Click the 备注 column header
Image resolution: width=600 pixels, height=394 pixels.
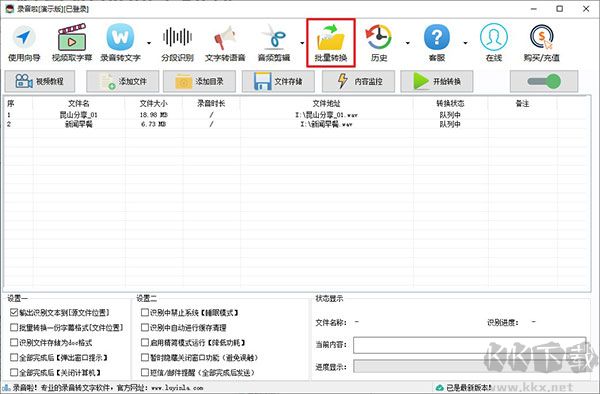coord(522,103)
